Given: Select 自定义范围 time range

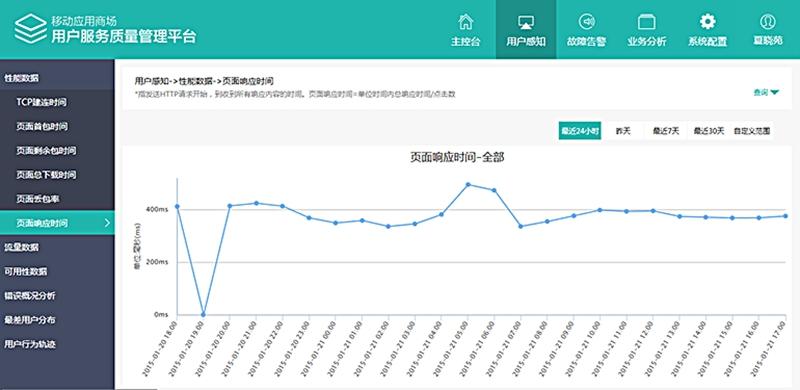Looking at the screenshot, I should 751,131.
